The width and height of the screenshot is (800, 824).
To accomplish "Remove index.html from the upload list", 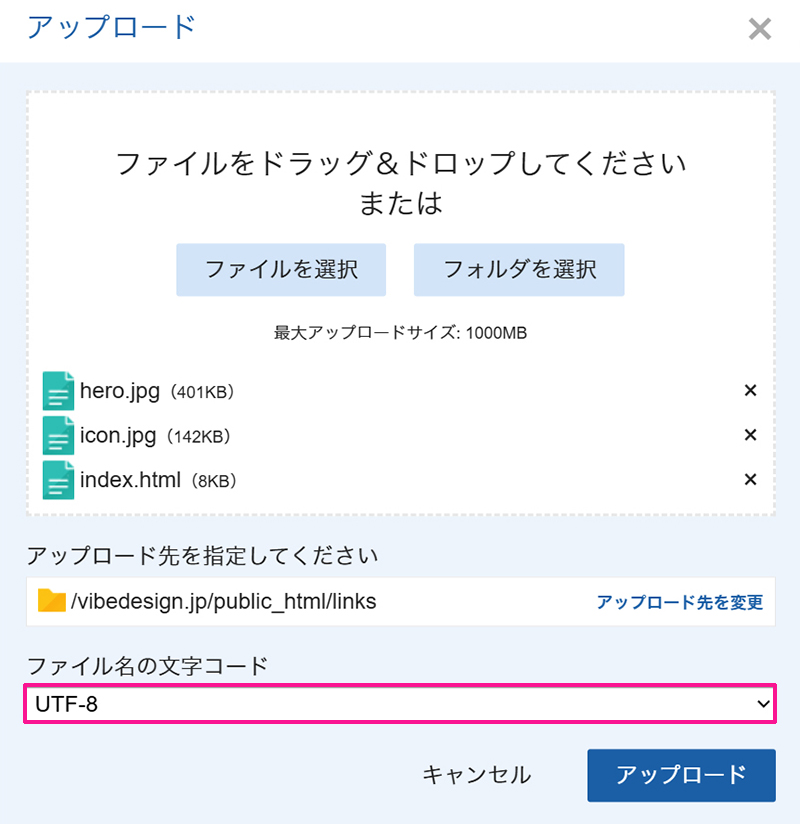I will 750,480.
